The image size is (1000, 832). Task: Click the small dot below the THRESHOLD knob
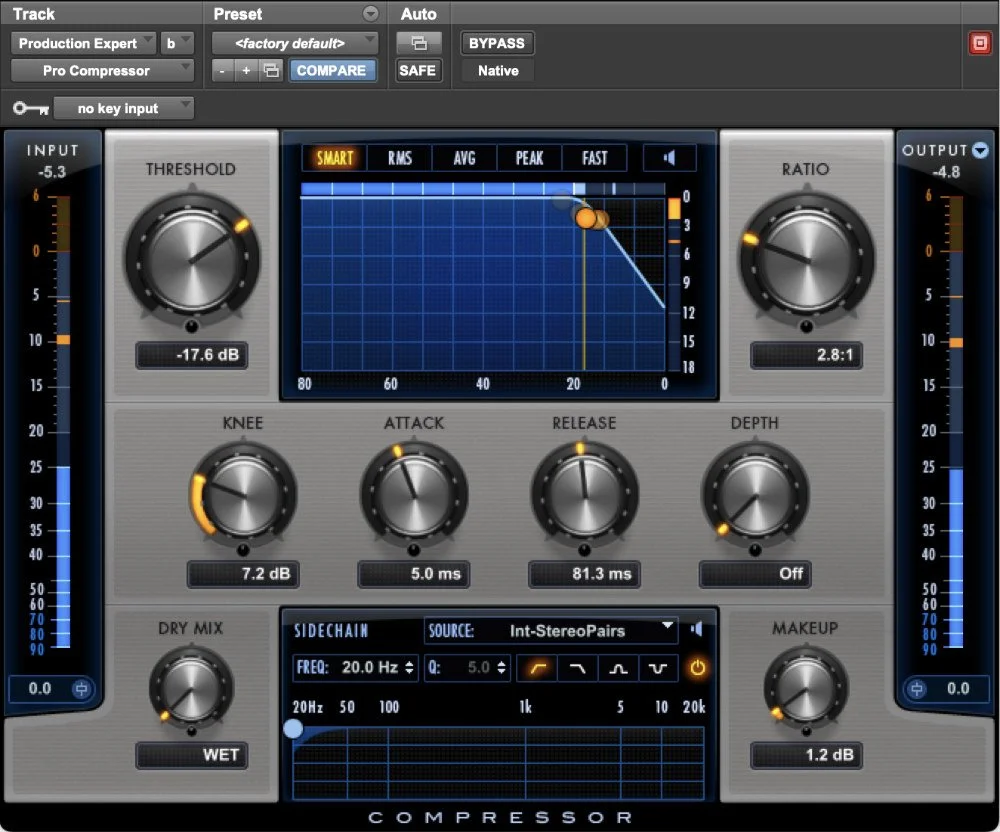[x=191, y=327]
